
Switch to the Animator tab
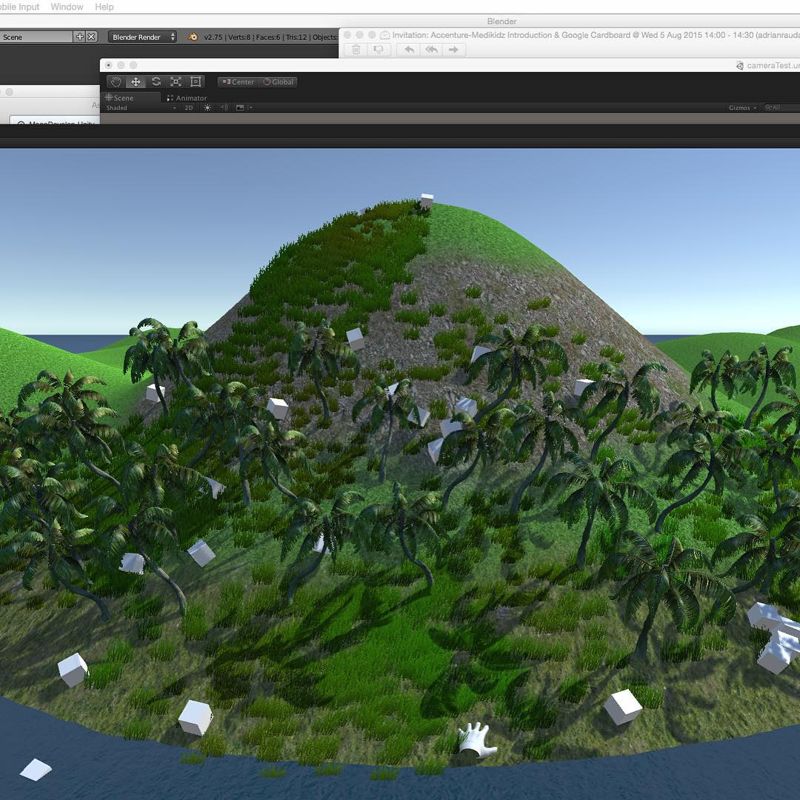coord(187,98)
